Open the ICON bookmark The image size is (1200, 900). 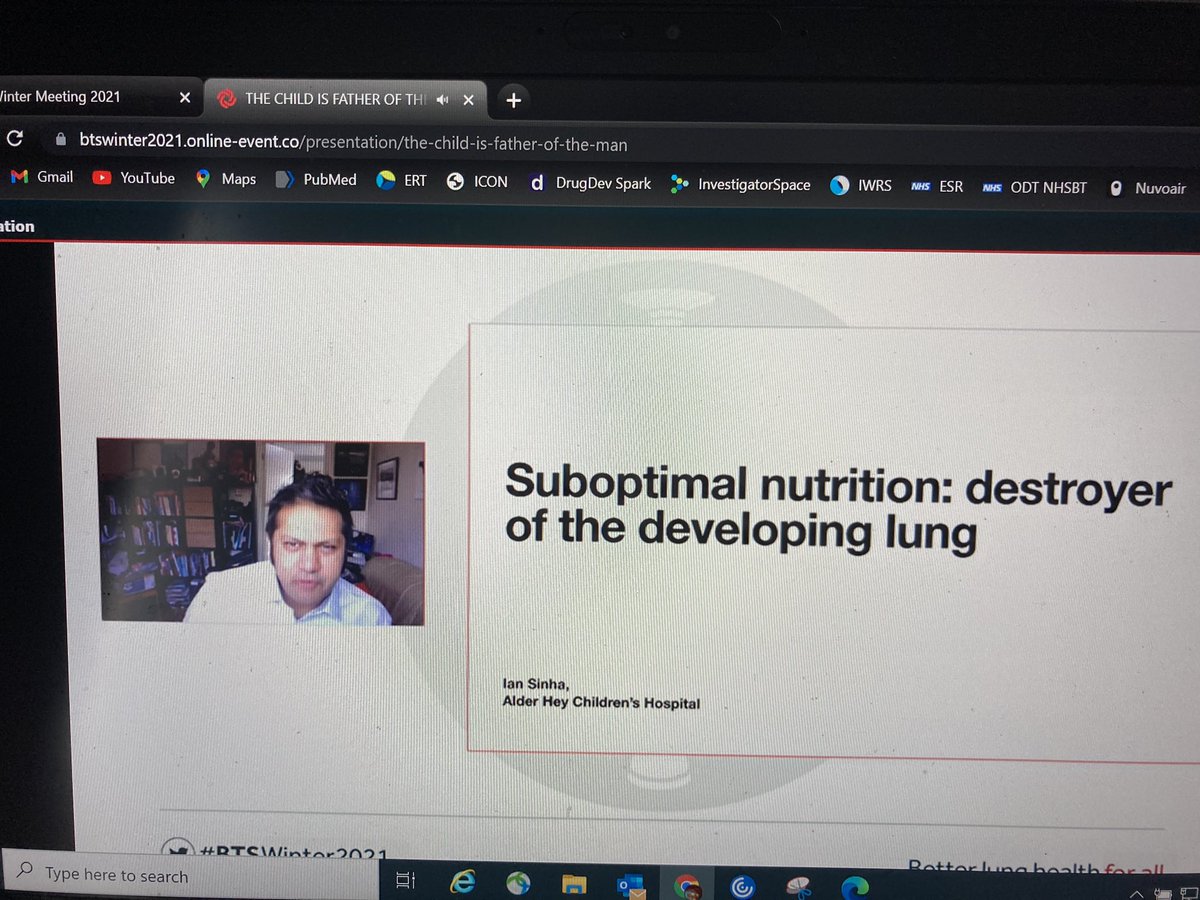tap(477, 182)
